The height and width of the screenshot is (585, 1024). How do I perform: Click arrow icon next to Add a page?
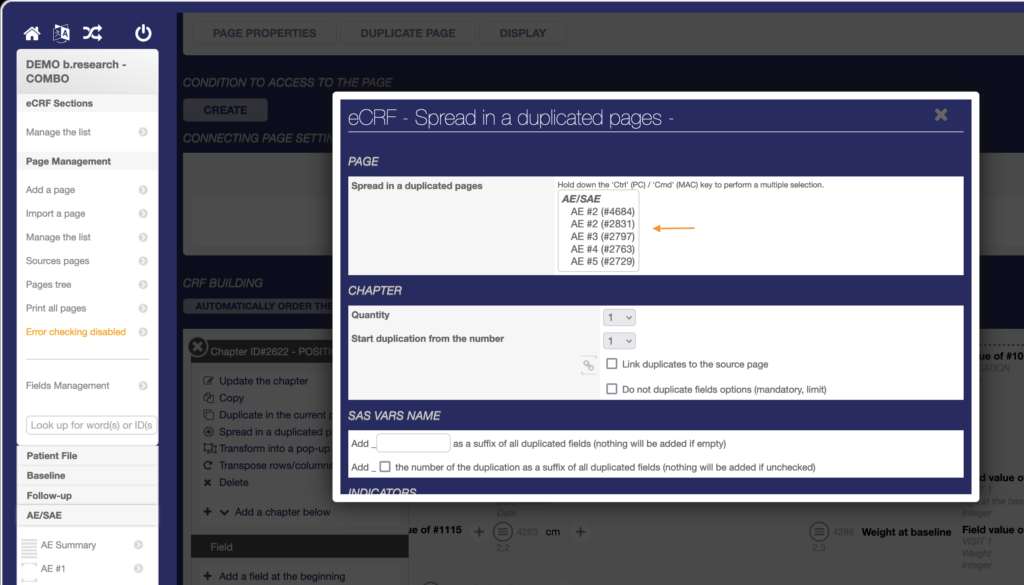pyautogui.click(x=143, y=190)
